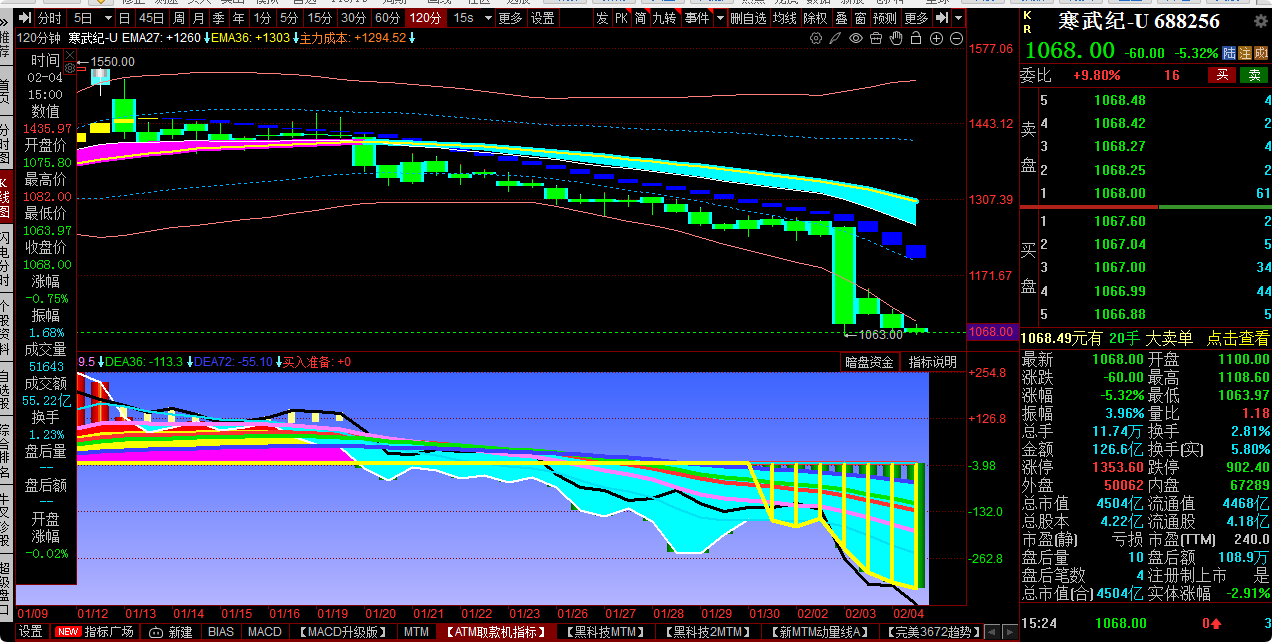Click the red 买 buy button
Screen dimensions: 1272x642
1221,75
